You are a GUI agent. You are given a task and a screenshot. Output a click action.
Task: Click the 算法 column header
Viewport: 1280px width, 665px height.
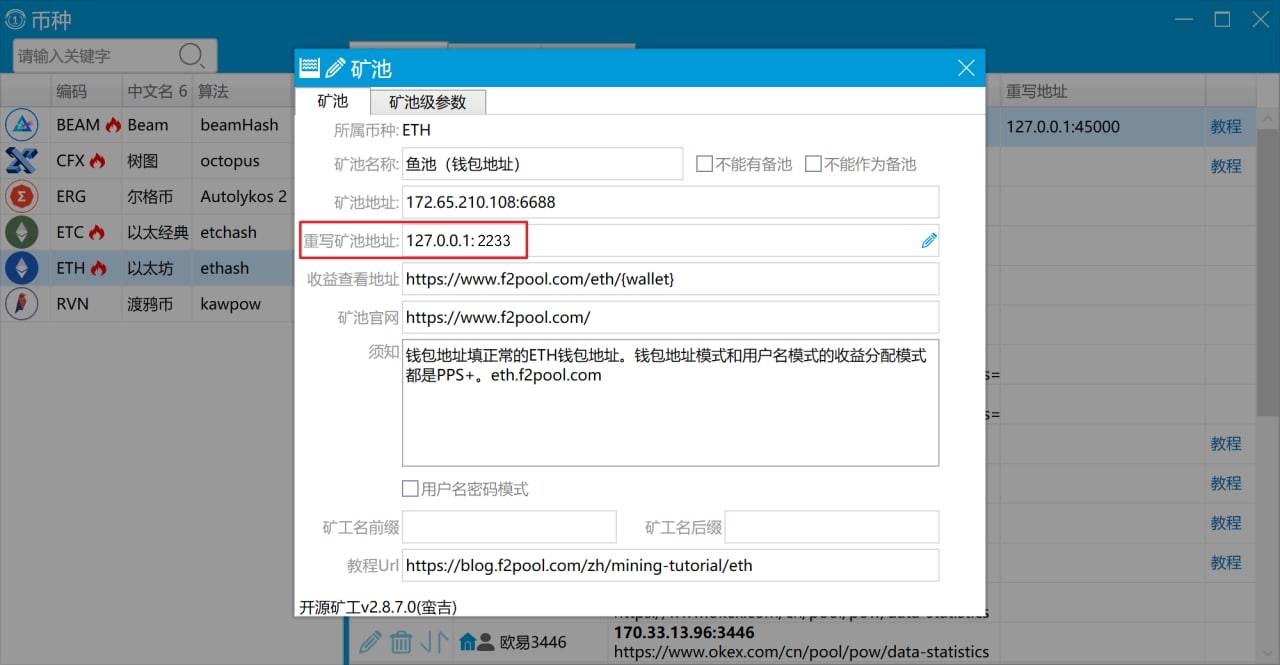click(213, 91)
